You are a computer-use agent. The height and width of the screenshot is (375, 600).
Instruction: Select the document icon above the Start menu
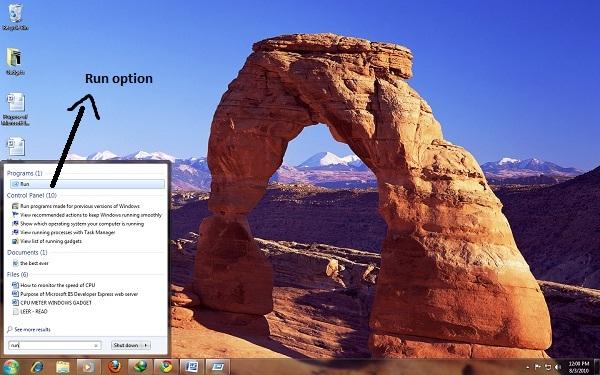pyautogui.click(x=16, y=147)
